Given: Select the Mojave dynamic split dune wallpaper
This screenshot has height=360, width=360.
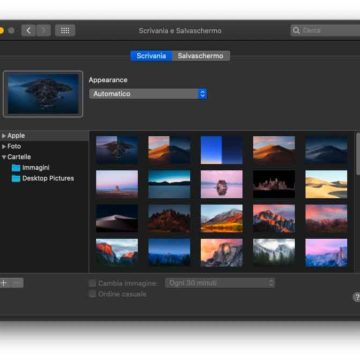Looking at the screenshot, I should point(169,150).
